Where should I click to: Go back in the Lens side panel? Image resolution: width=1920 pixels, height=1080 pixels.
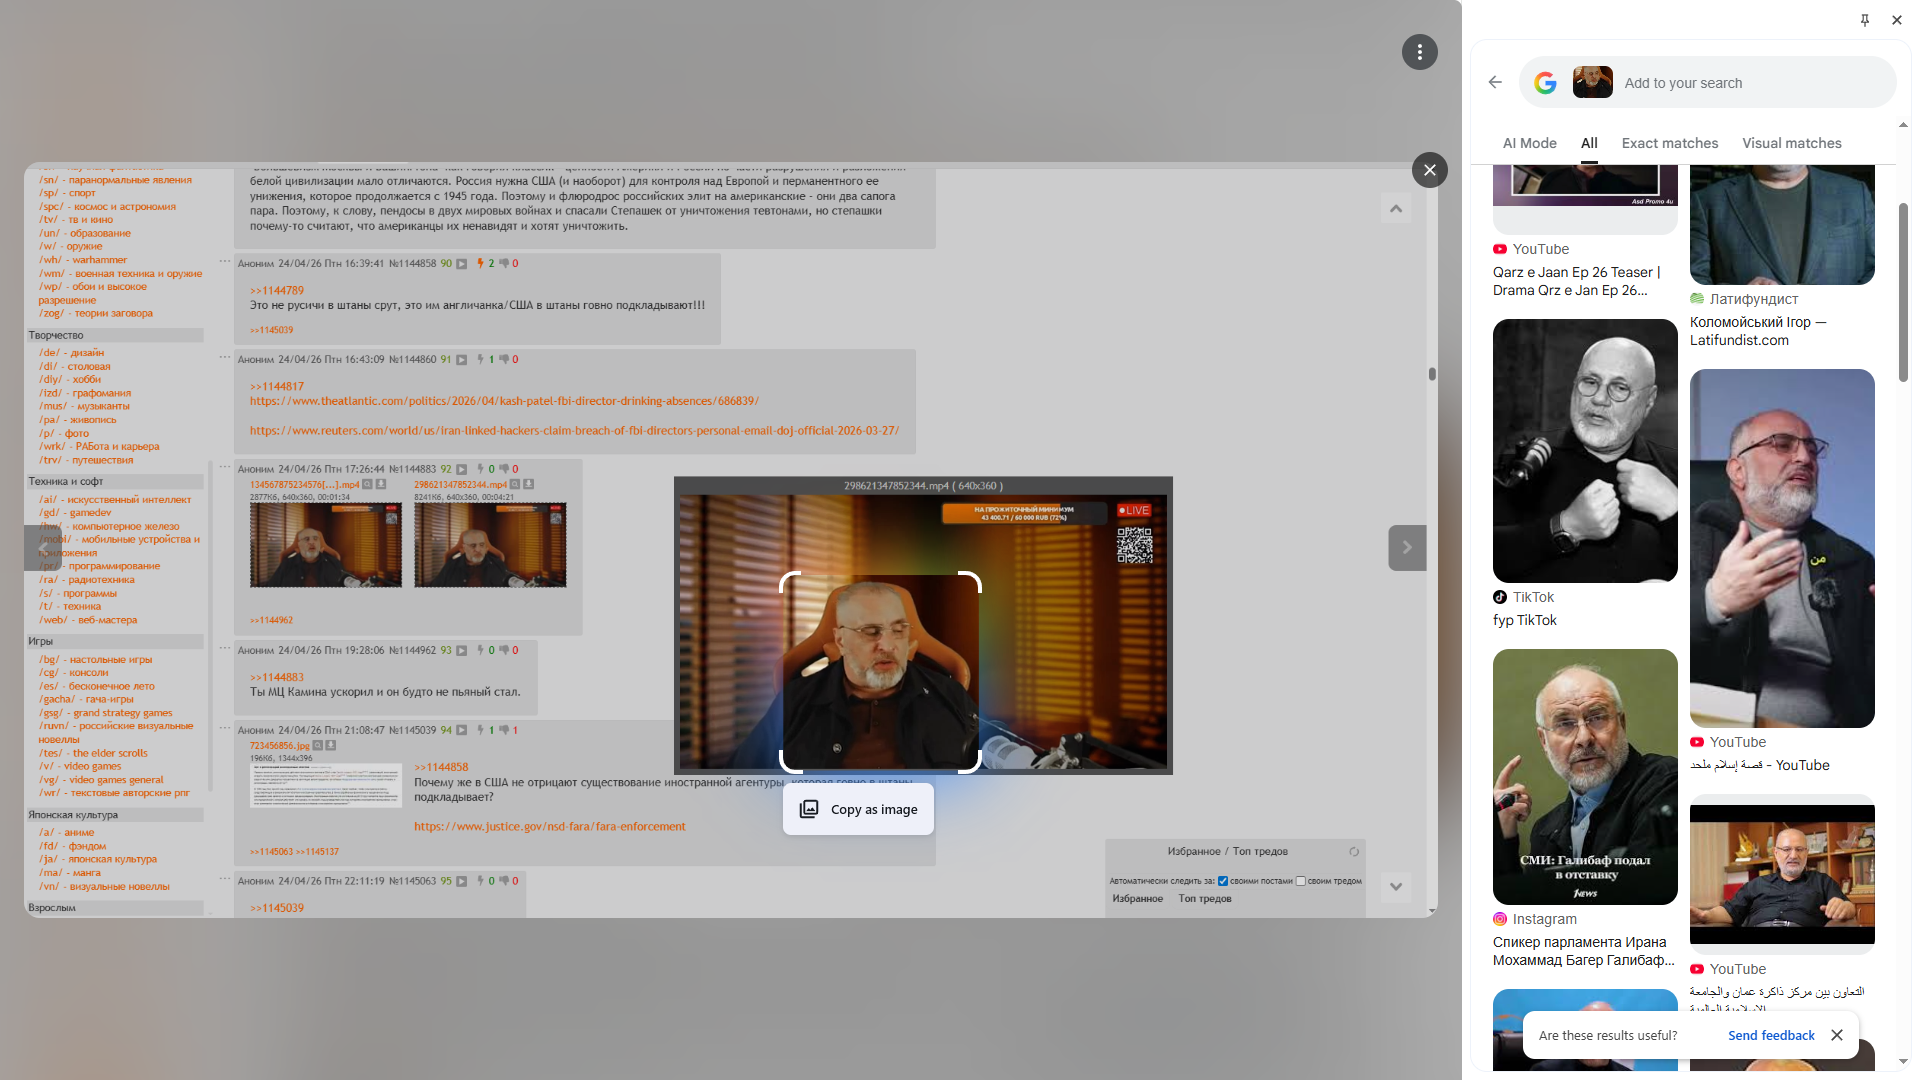coord(1495,82)
